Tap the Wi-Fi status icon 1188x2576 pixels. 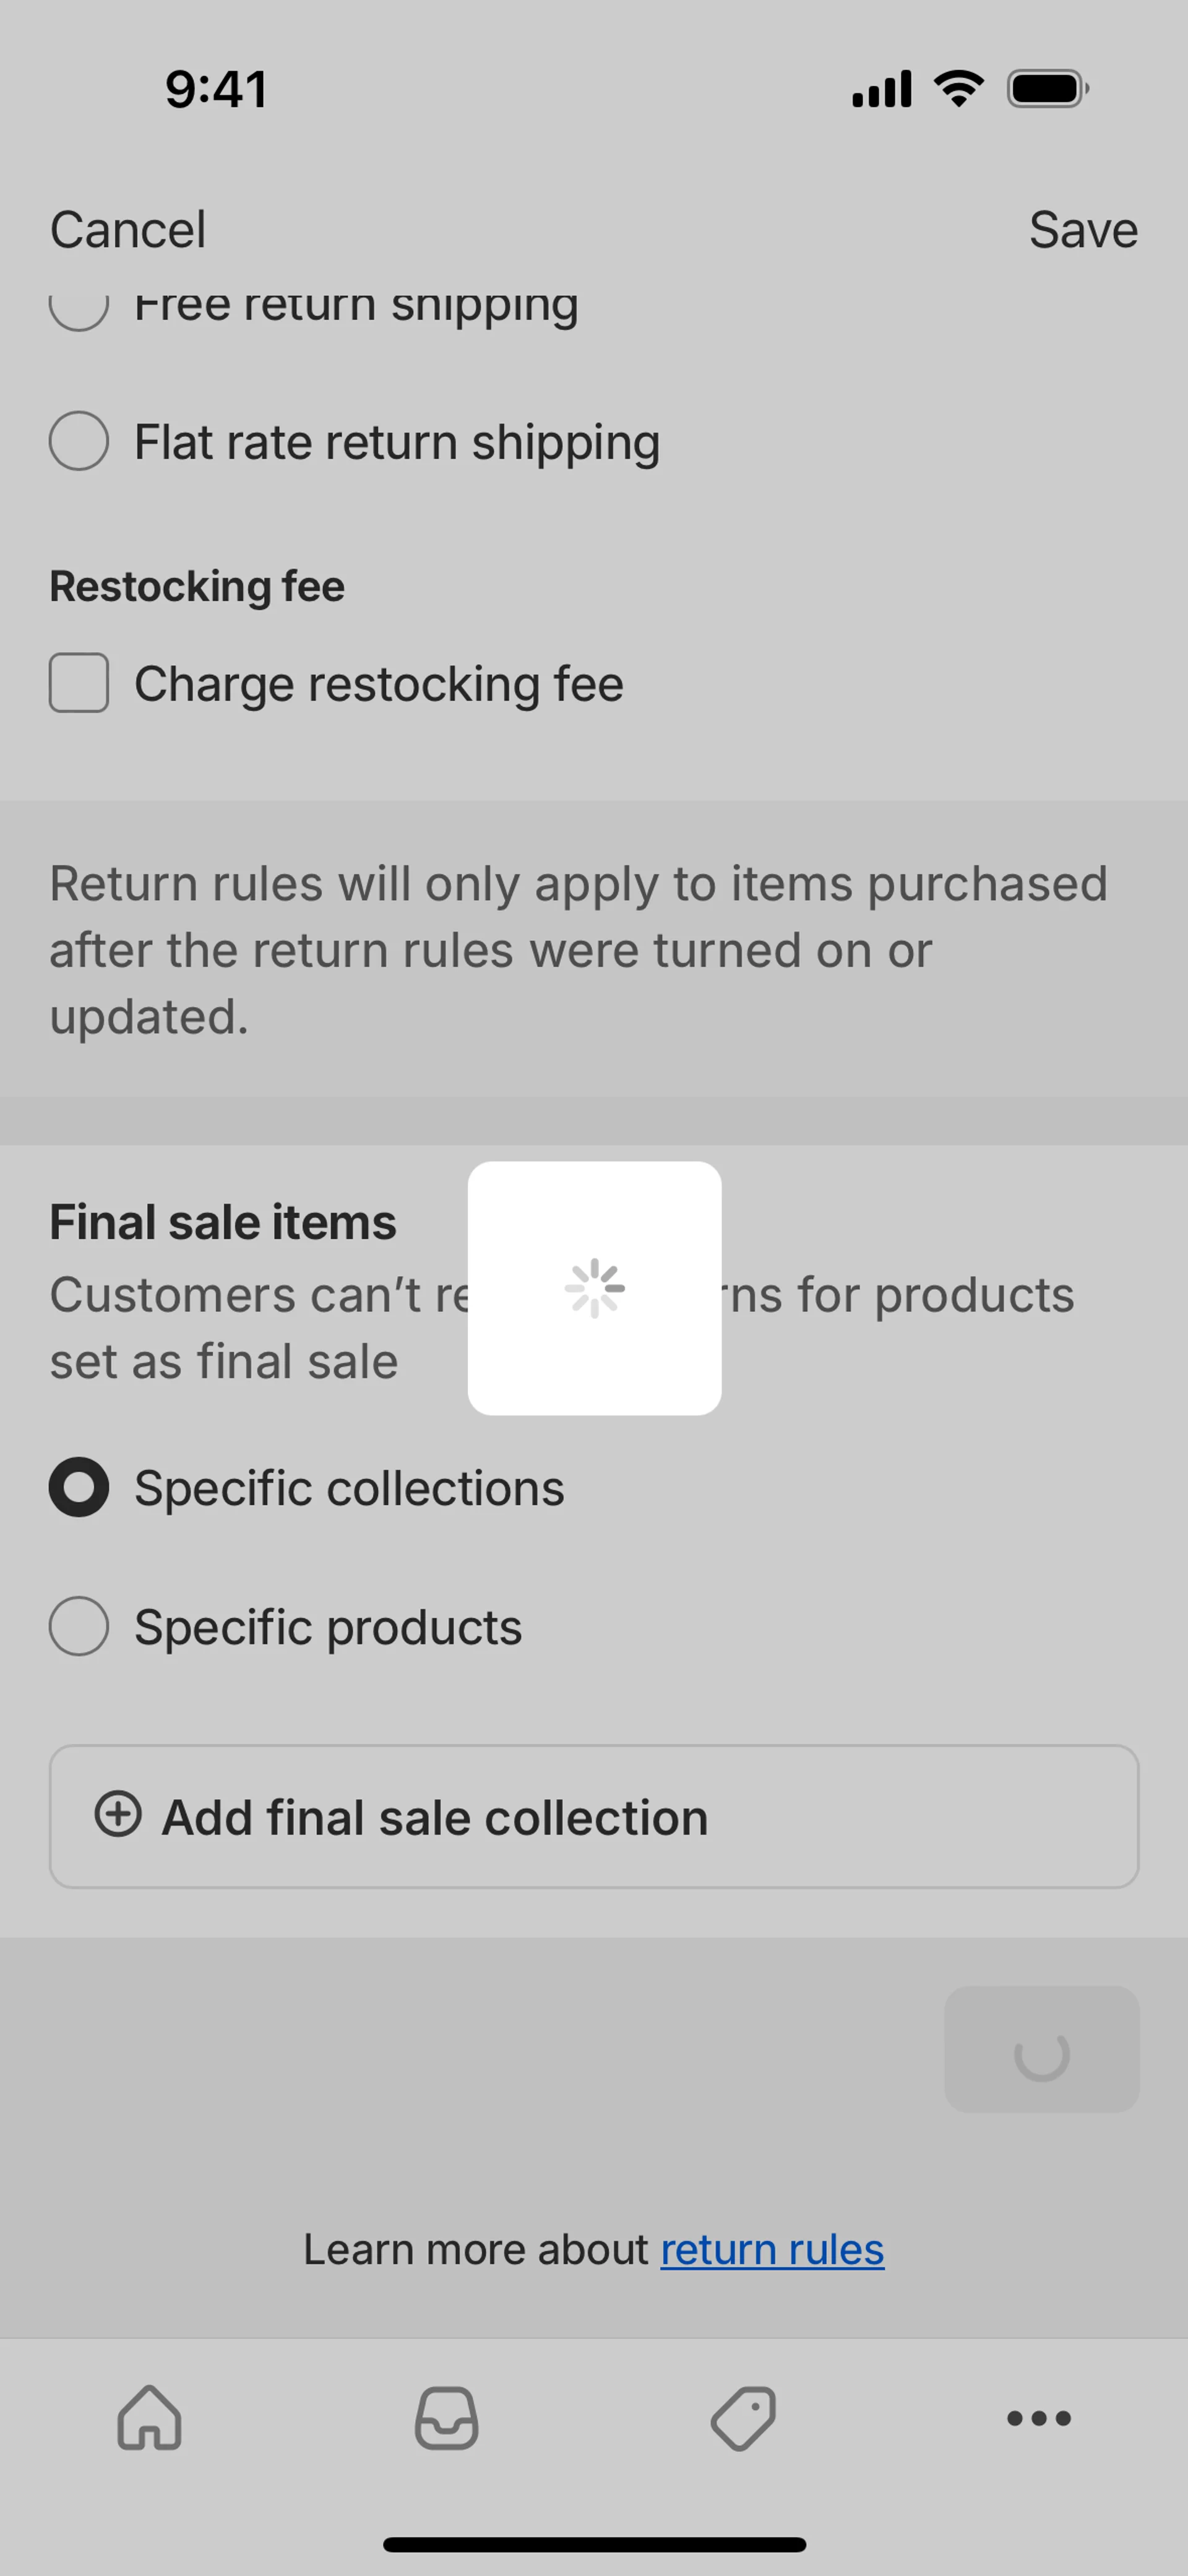958,89
